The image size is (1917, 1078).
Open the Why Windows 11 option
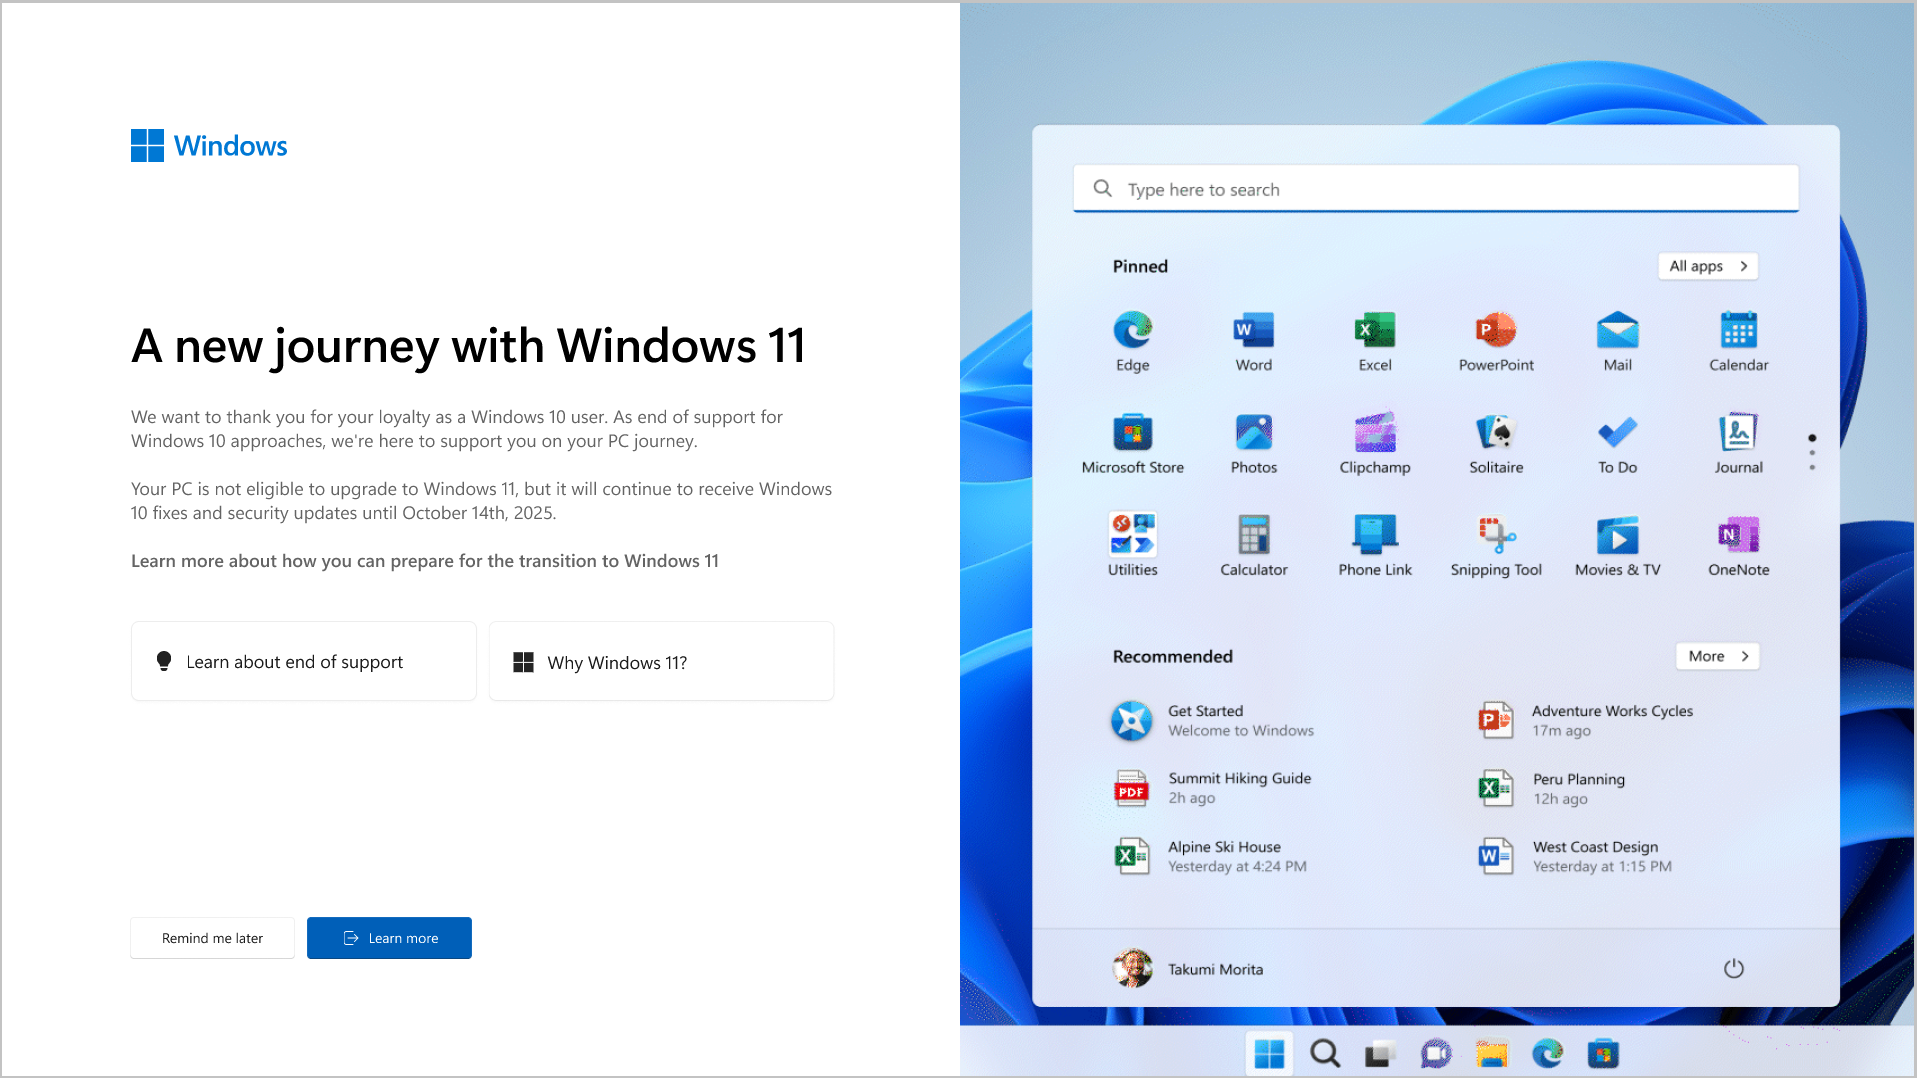click(x=660, y=661)
